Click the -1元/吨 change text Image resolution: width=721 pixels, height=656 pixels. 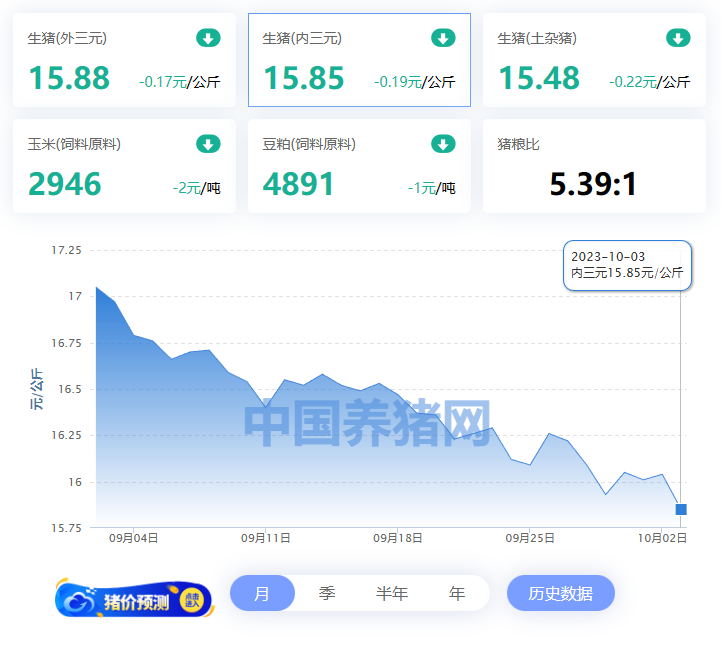[432, 188]
